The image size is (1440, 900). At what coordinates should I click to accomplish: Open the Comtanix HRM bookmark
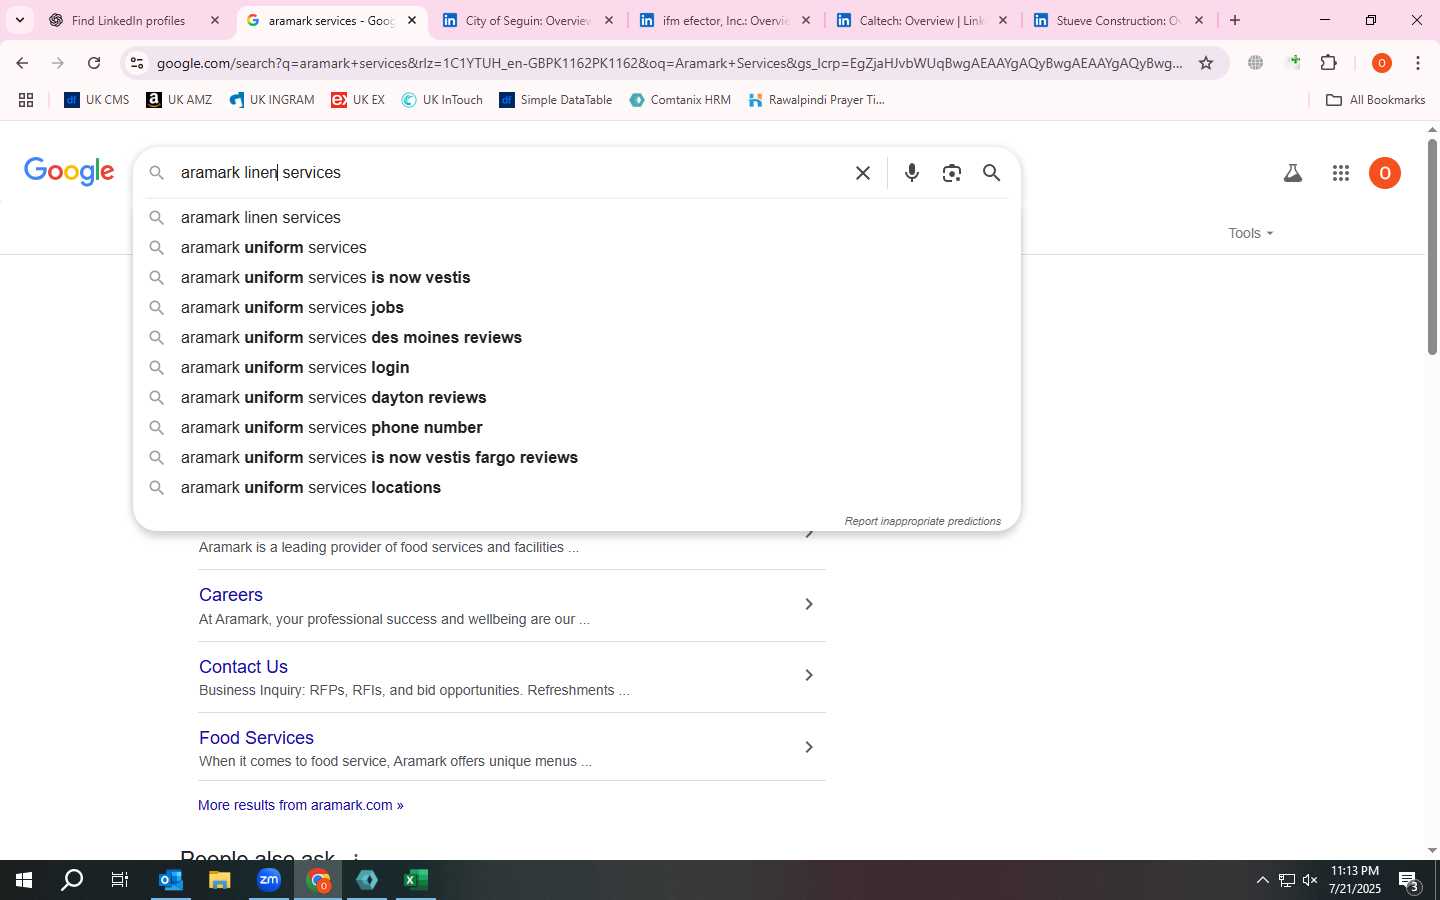tap(681, 100)
